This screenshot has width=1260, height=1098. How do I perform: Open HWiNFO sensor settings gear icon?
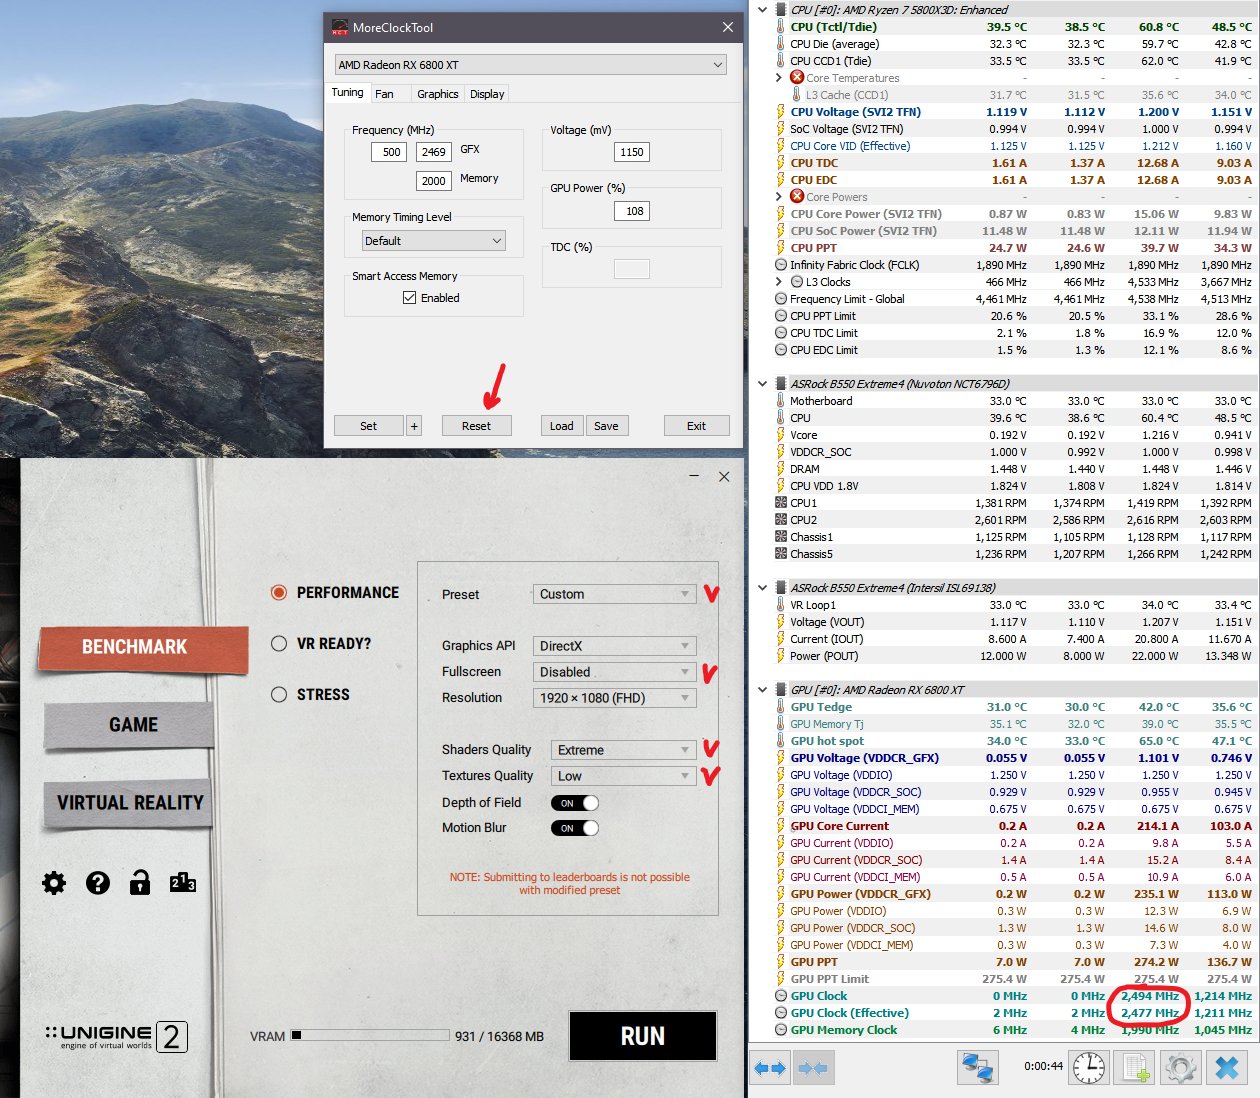tap(1181, 1068)
